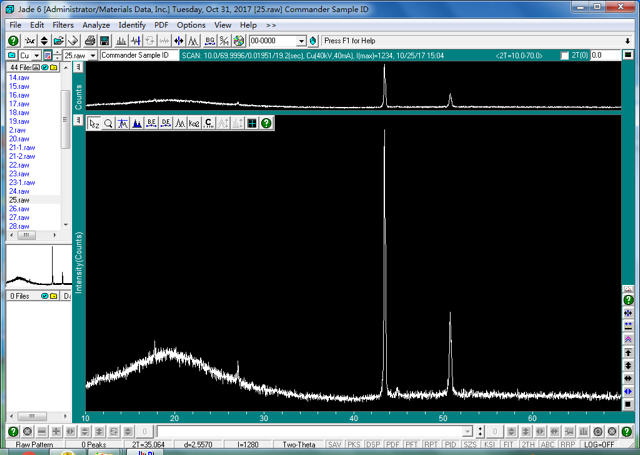This screenshot has width=640, height=455.
Task: Click the green help icon in plot toolbar
Action: (x=266, y=124)
